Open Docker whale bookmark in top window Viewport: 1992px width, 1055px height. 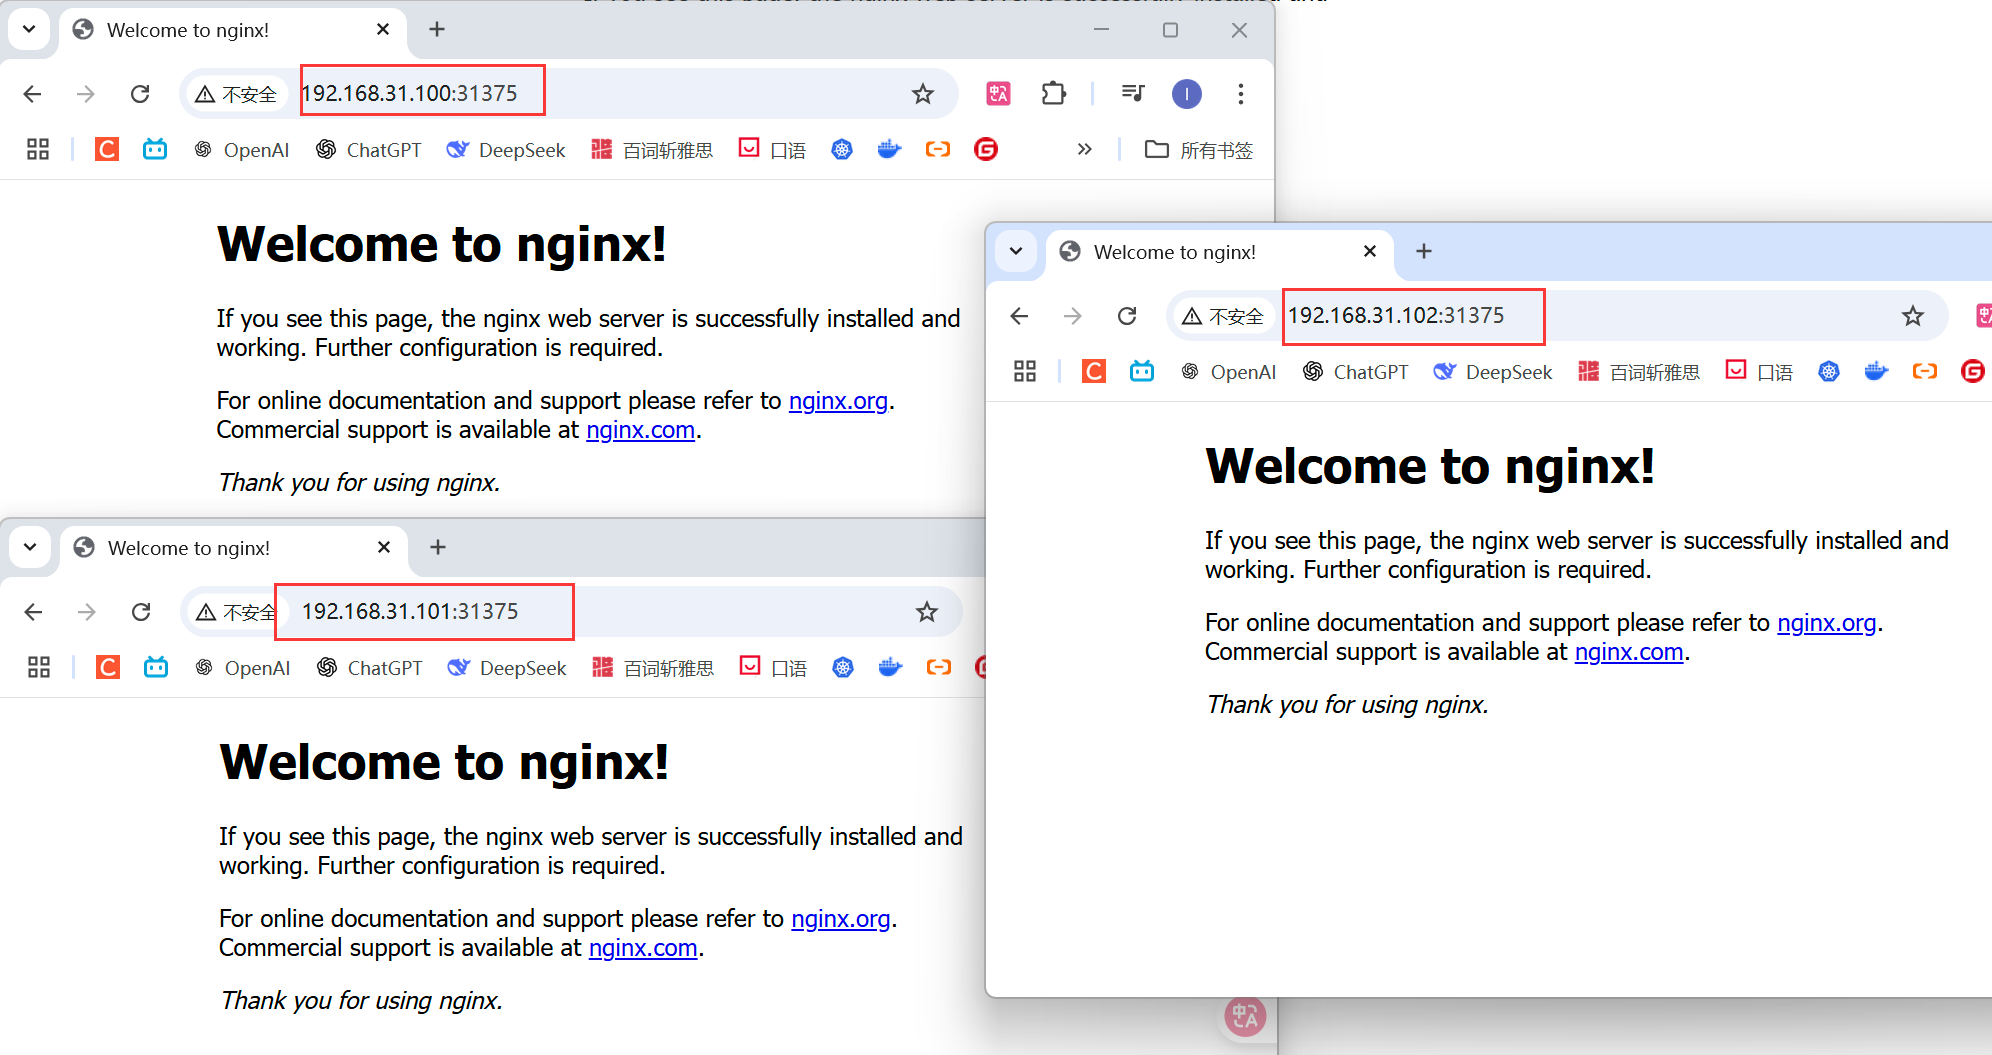tap(889, 150)
